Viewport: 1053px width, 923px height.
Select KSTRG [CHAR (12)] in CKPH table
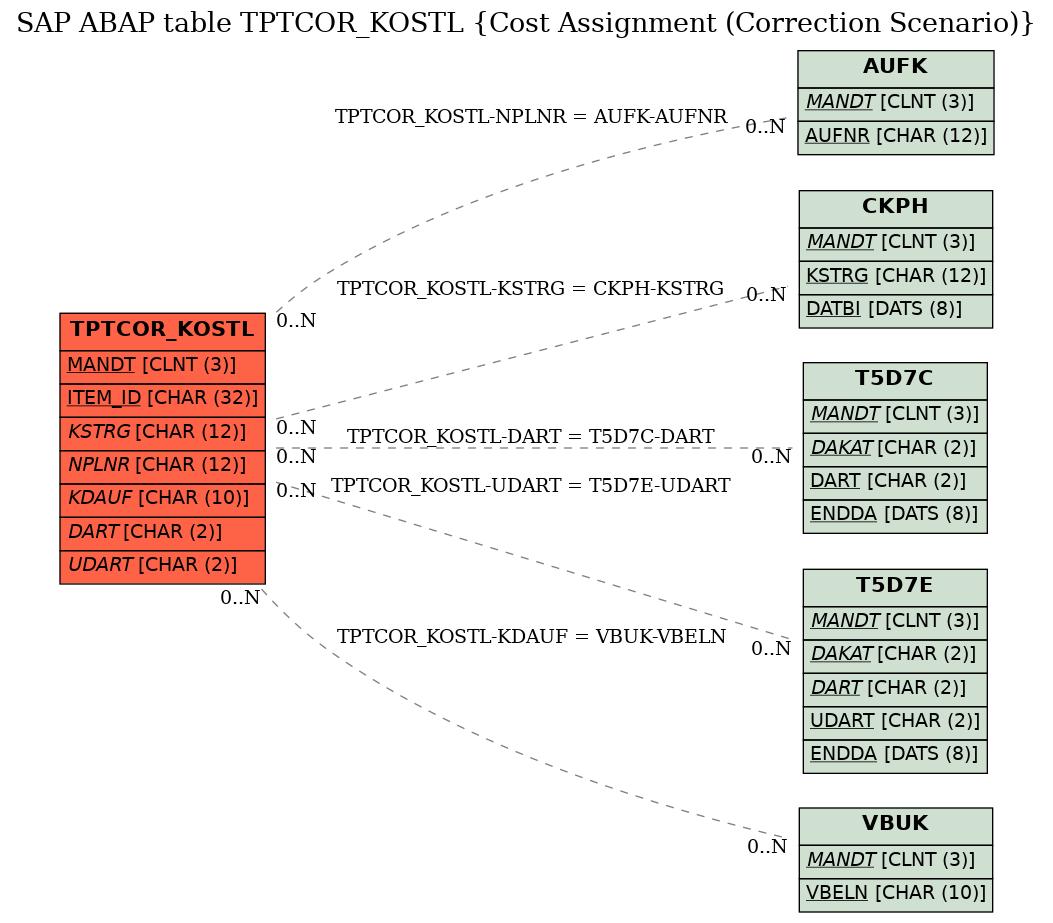coord(895,277)
